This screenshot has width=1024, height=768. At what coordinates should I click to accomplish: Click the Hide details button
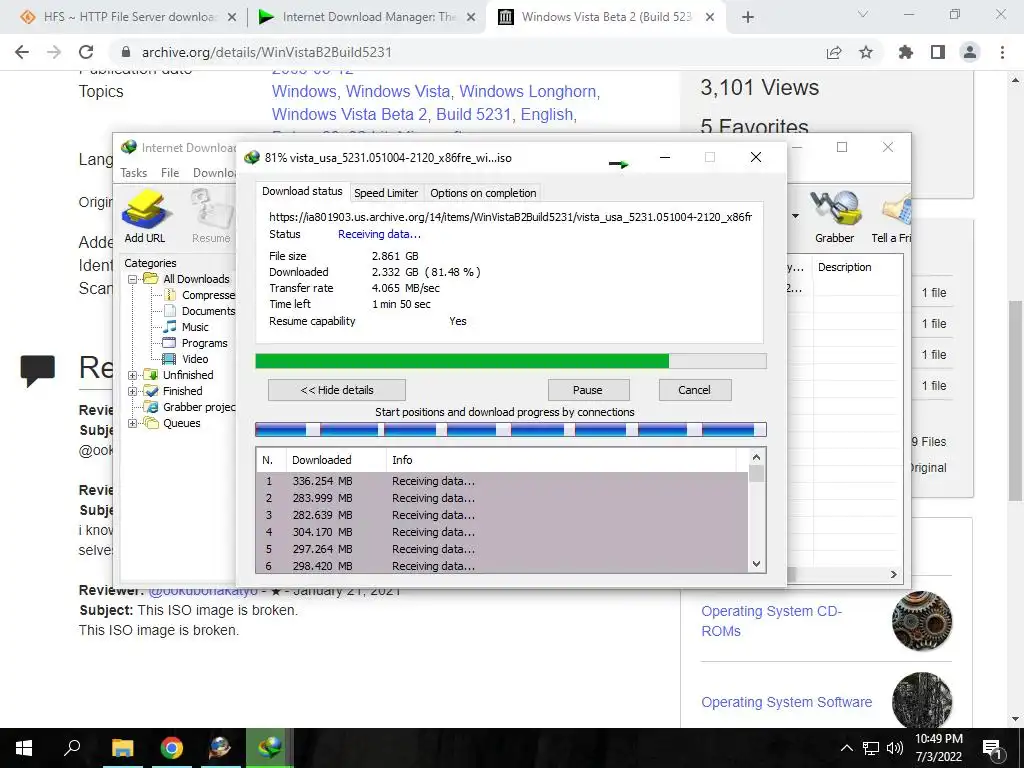(x=337, y=390)
